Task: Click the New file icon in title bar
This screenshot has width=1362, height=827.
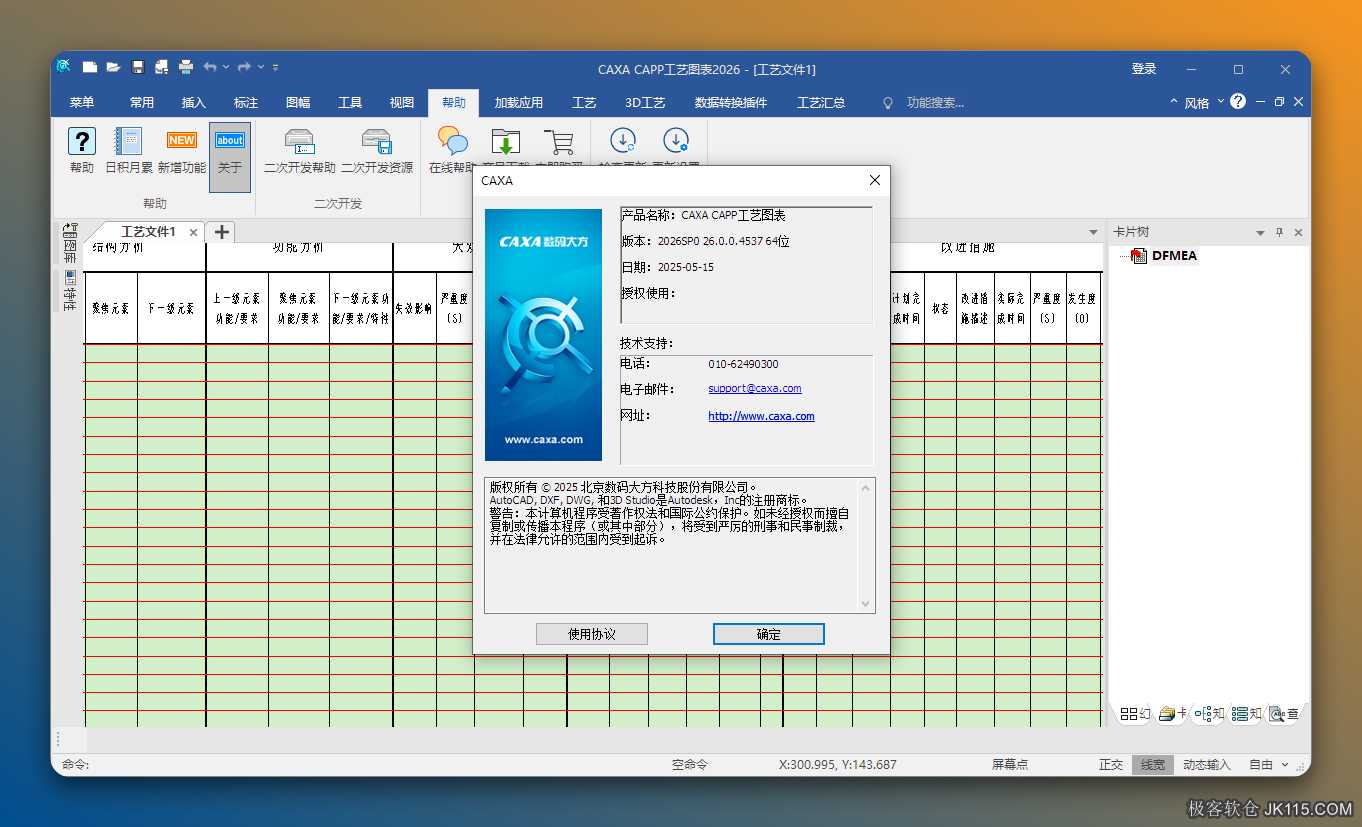Action: click(90, 68)
